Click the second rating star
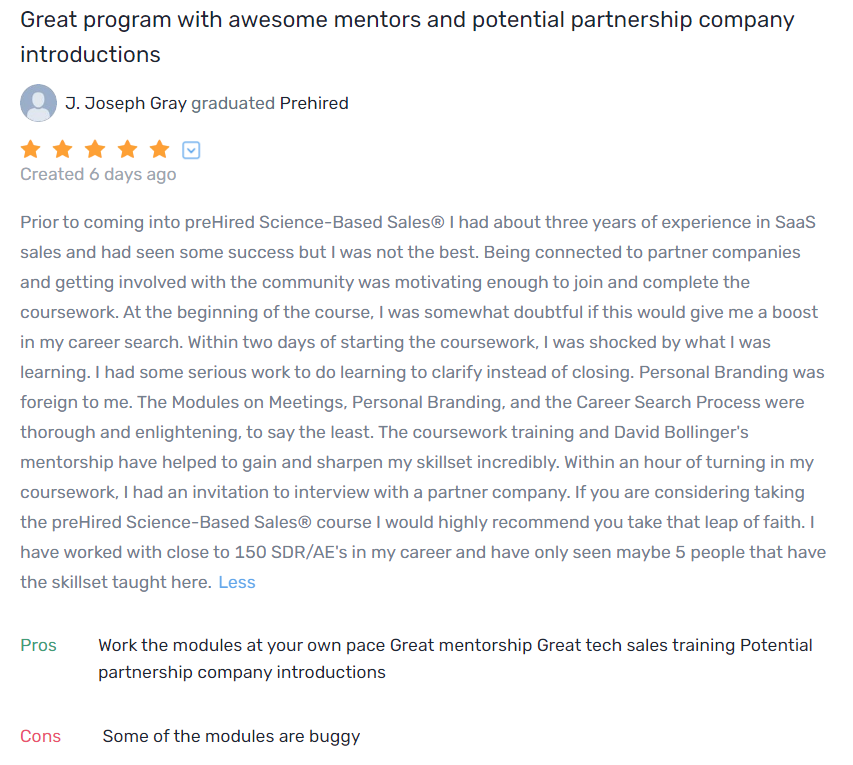 [x=63, y=150]
